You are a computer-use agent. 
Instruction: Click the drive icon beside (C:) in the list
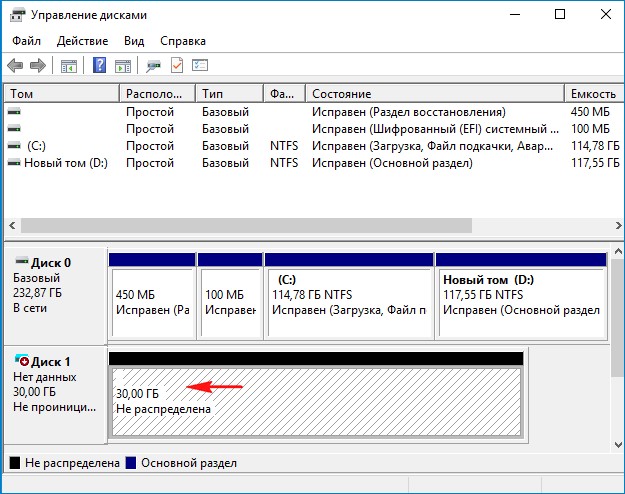coord(14,146)
